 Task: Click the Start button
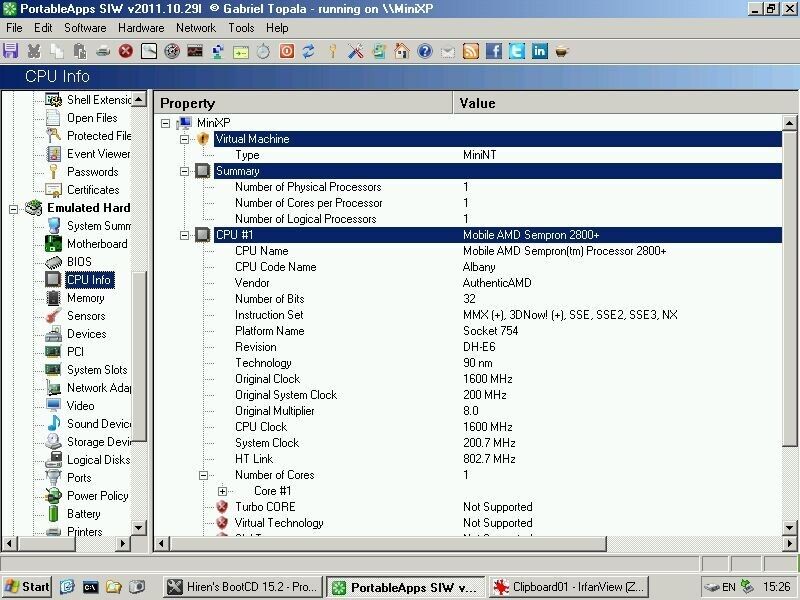[27, 587]
